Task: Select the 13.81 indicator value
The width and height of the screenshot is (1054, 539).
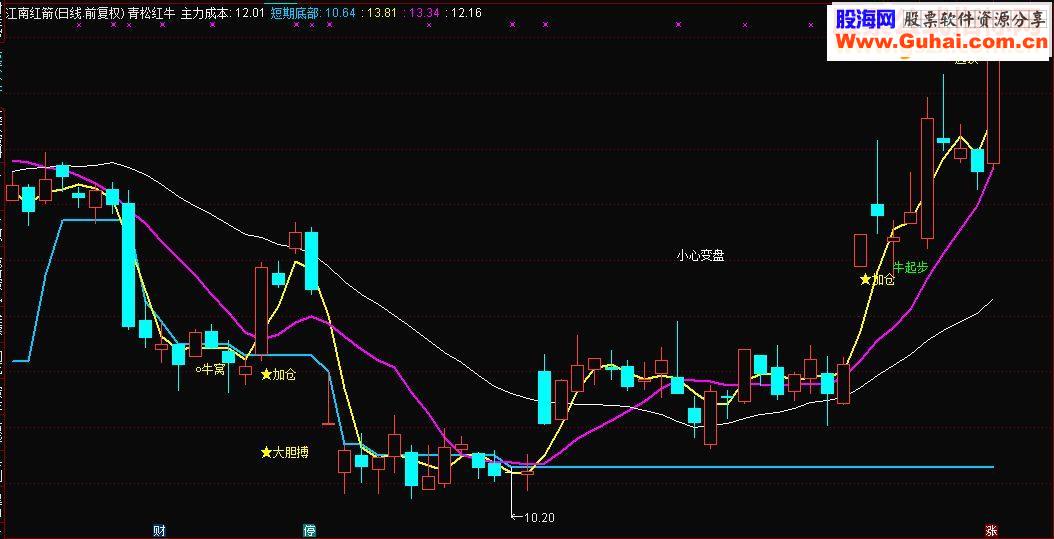Action: pyautogui.click(x=381, y=12)
